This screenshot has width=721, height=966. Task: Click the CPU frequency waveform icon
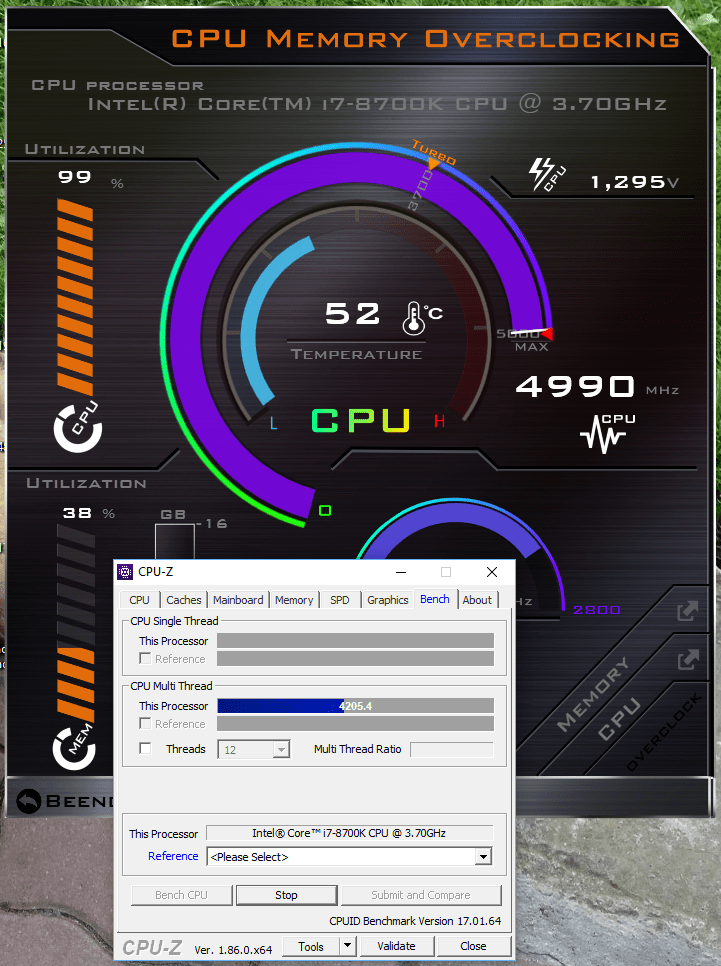pos(607,434)
